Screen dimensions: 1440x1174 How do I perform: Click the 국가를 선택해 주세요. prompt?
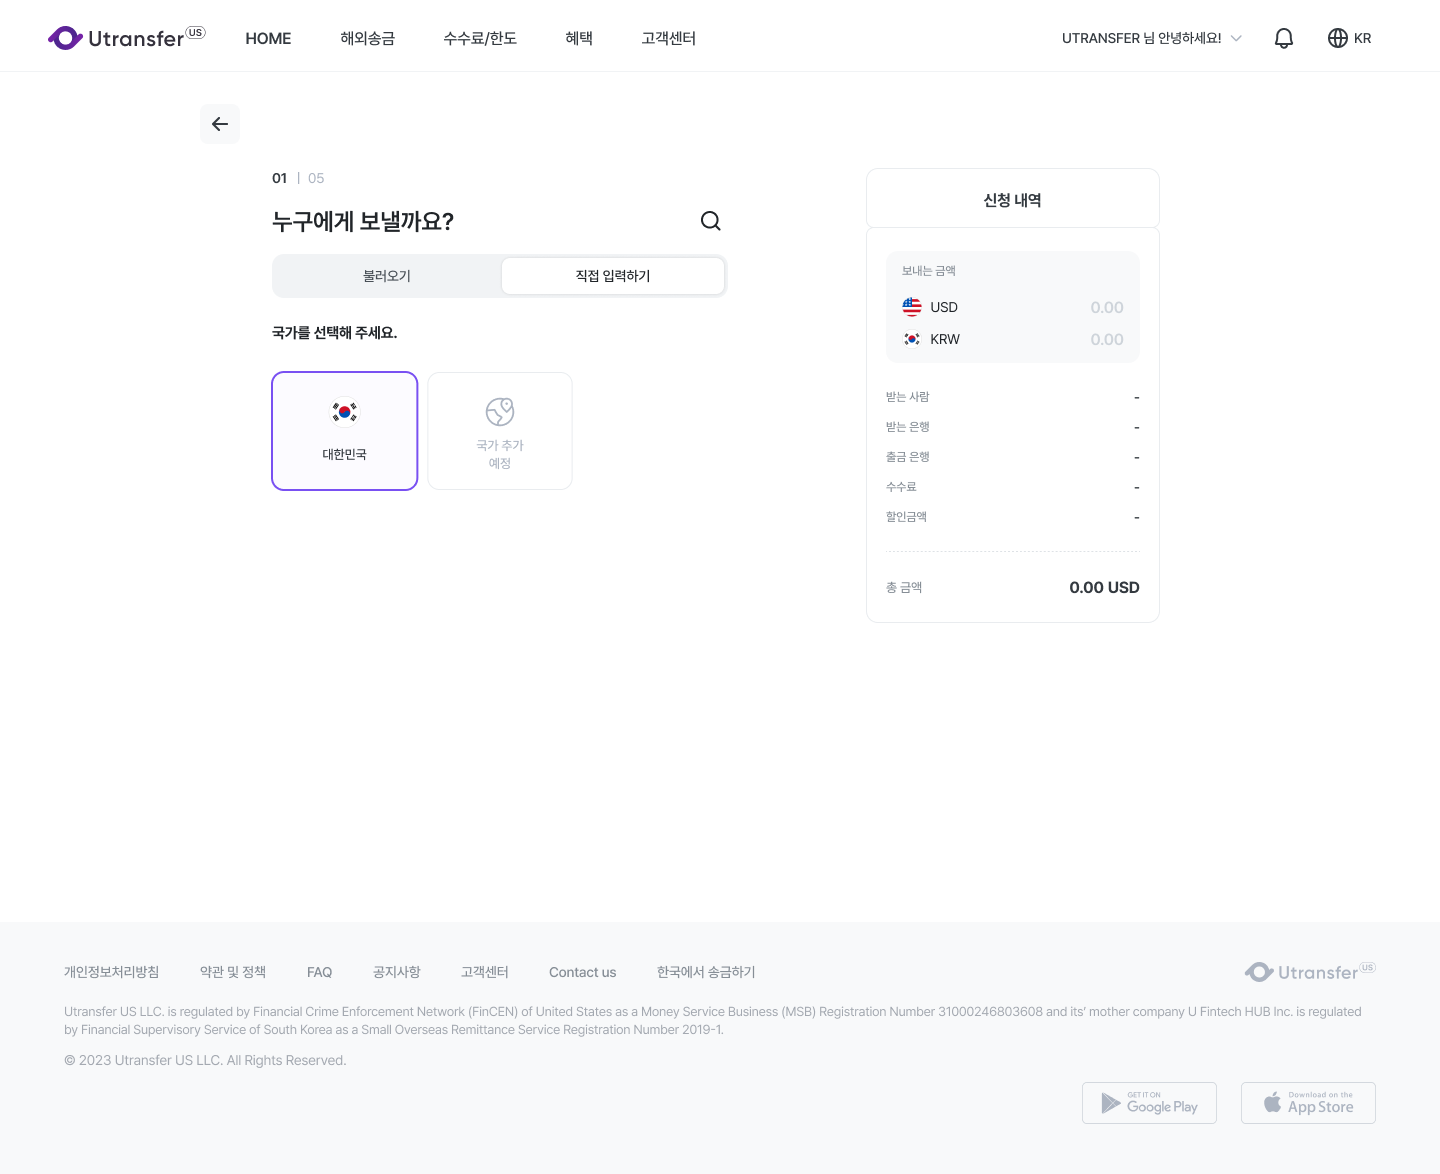(335, 333)
